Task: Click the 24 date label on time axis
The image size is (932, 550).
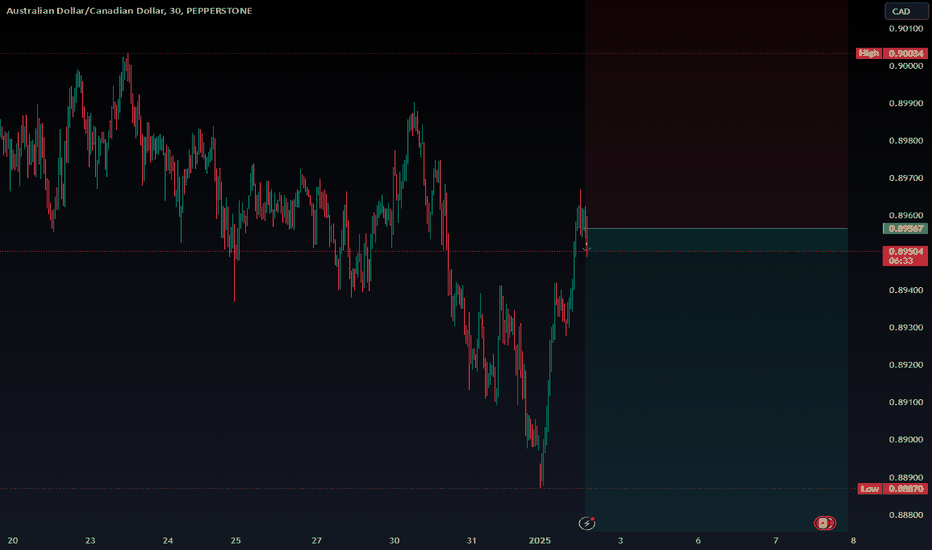Action: 168,540
